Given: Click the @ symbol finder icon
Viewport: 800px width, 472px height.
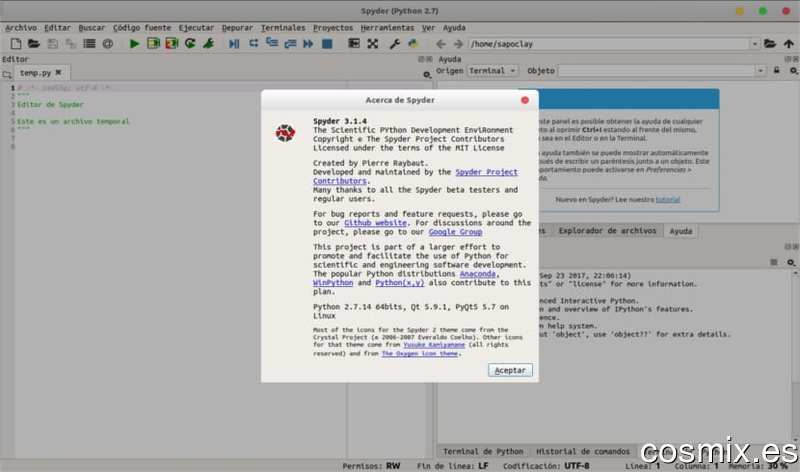Looking at the screenshot, I should point(108,44).
